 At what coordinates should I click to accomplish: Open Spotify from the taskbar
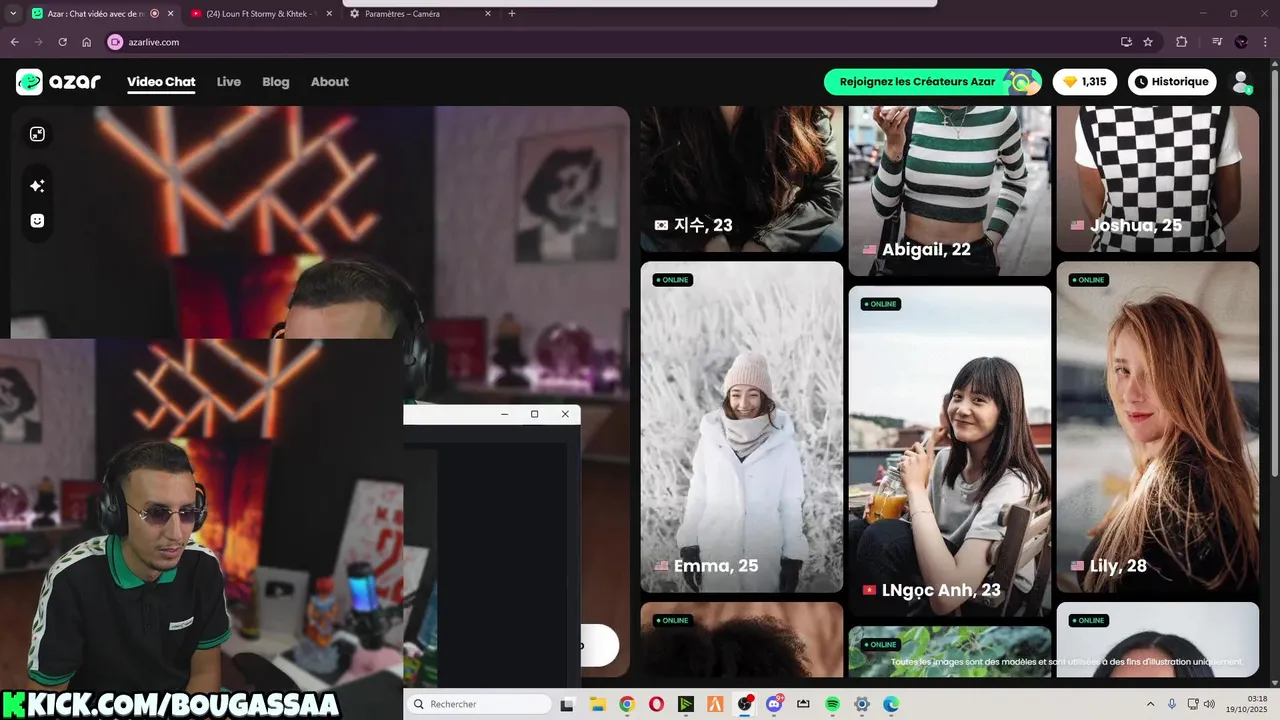[x=832, y=704]
